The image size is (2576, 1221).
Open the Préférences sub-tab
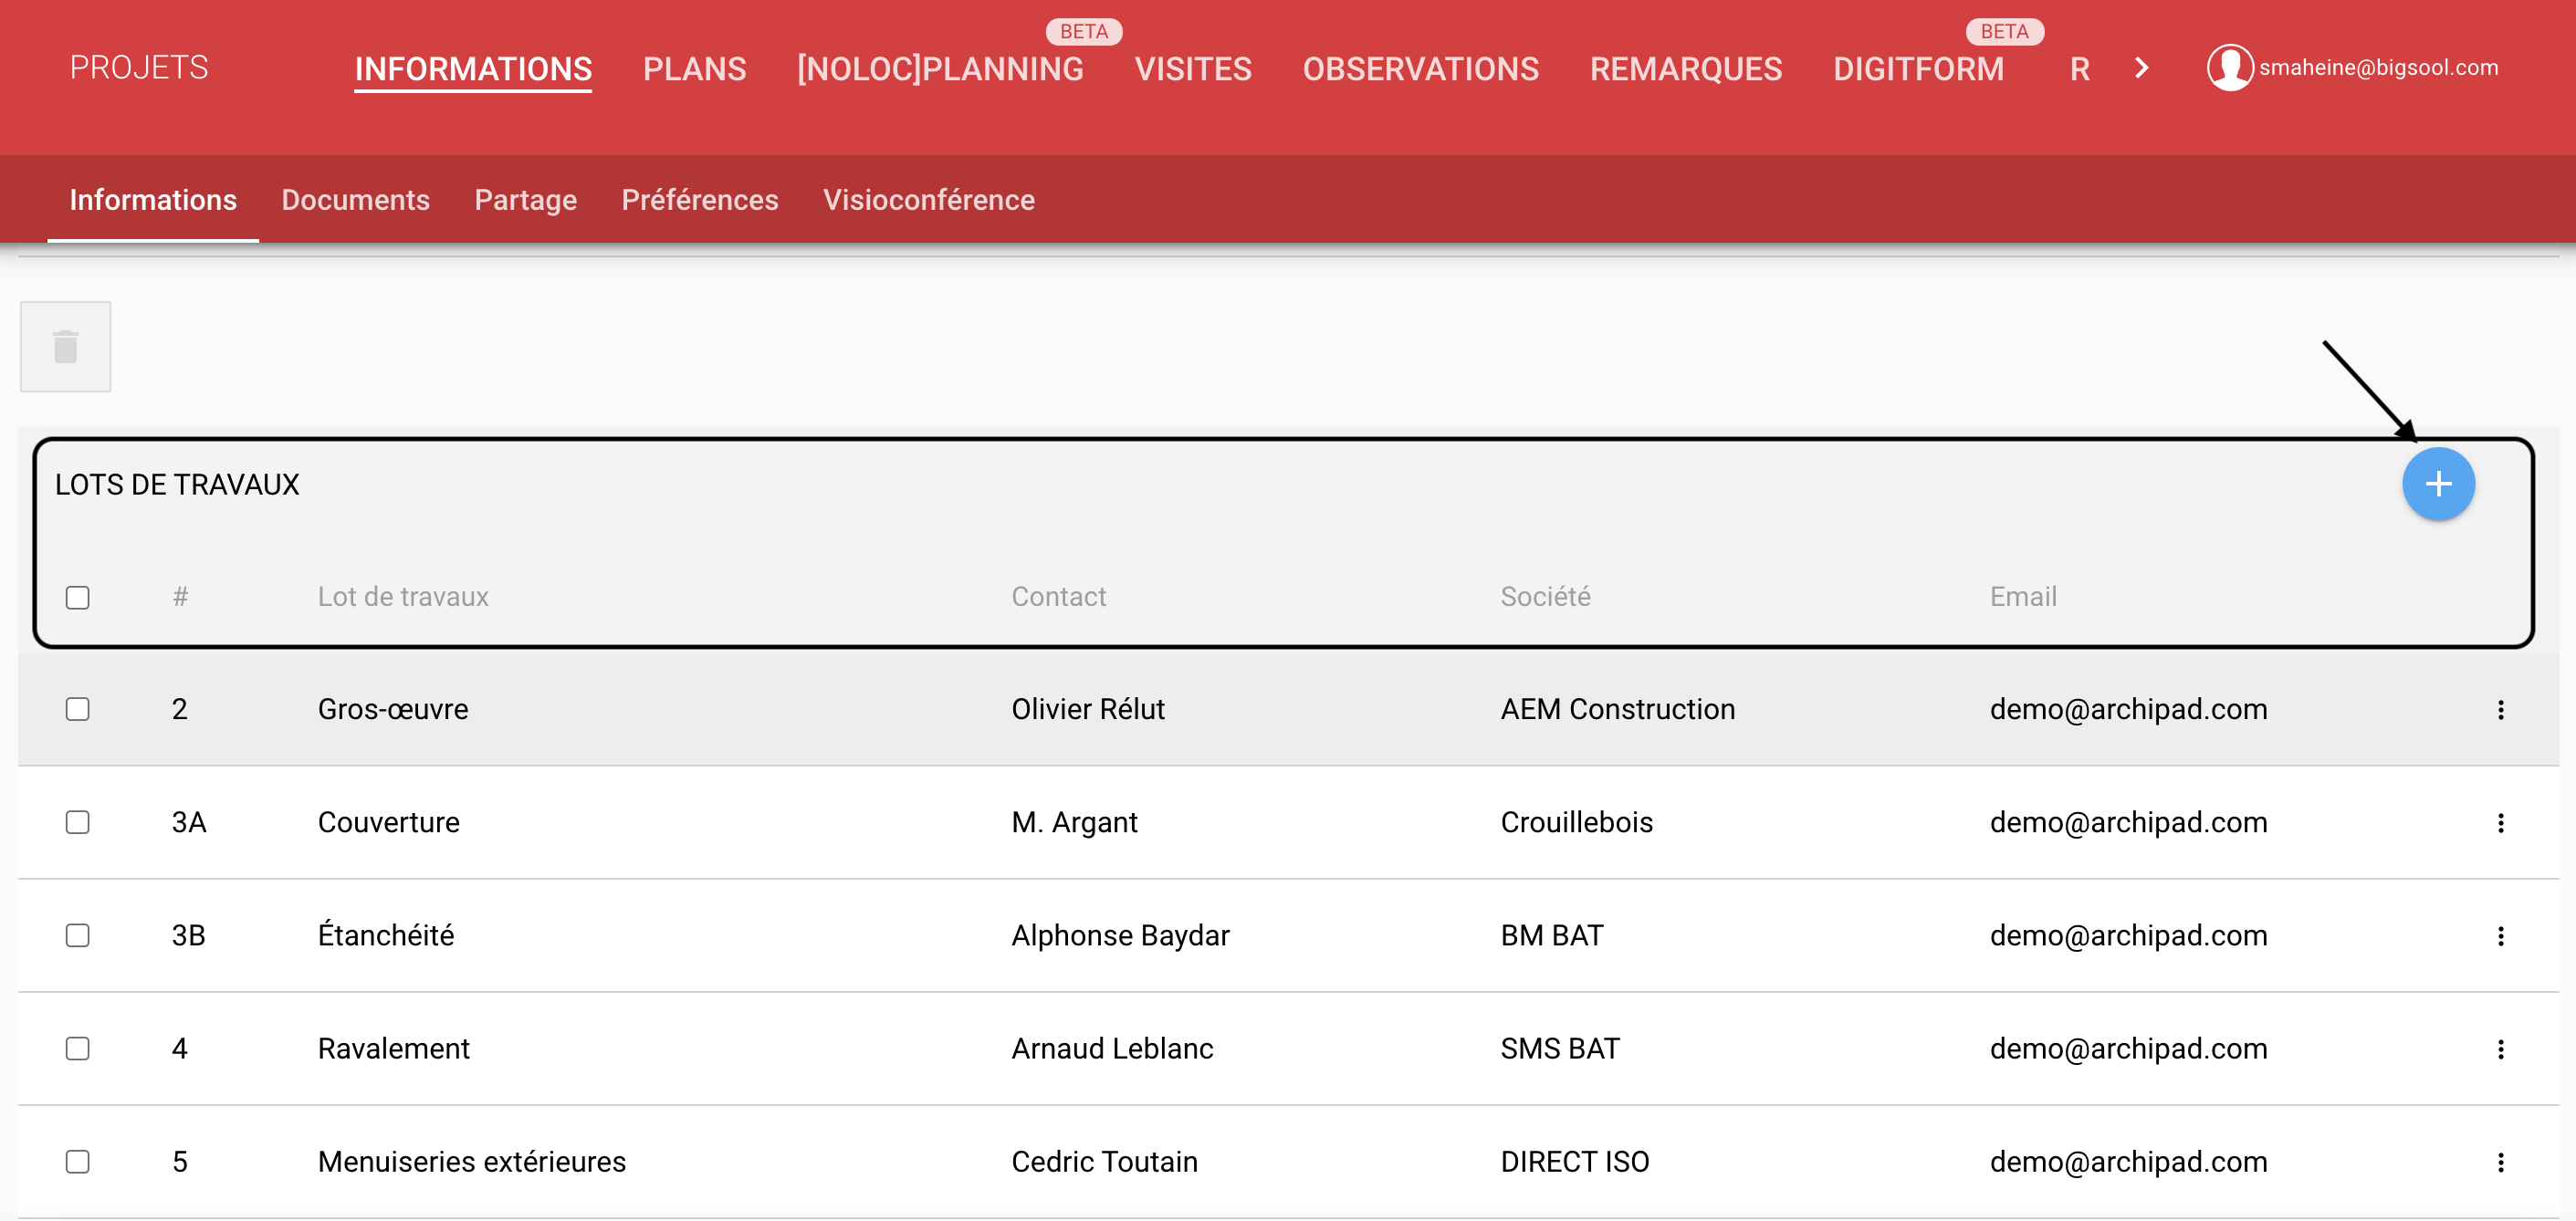699,200
